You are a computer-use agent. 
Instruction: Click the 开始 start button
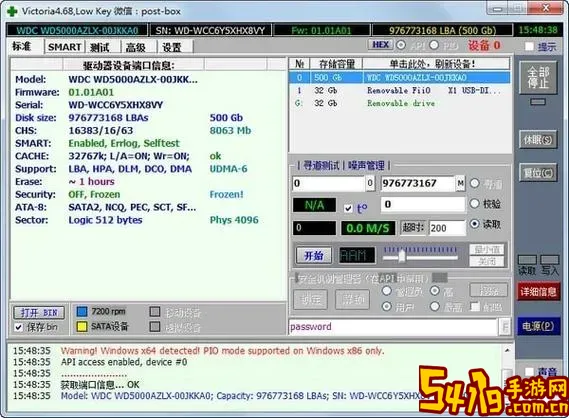click(314, 256)
